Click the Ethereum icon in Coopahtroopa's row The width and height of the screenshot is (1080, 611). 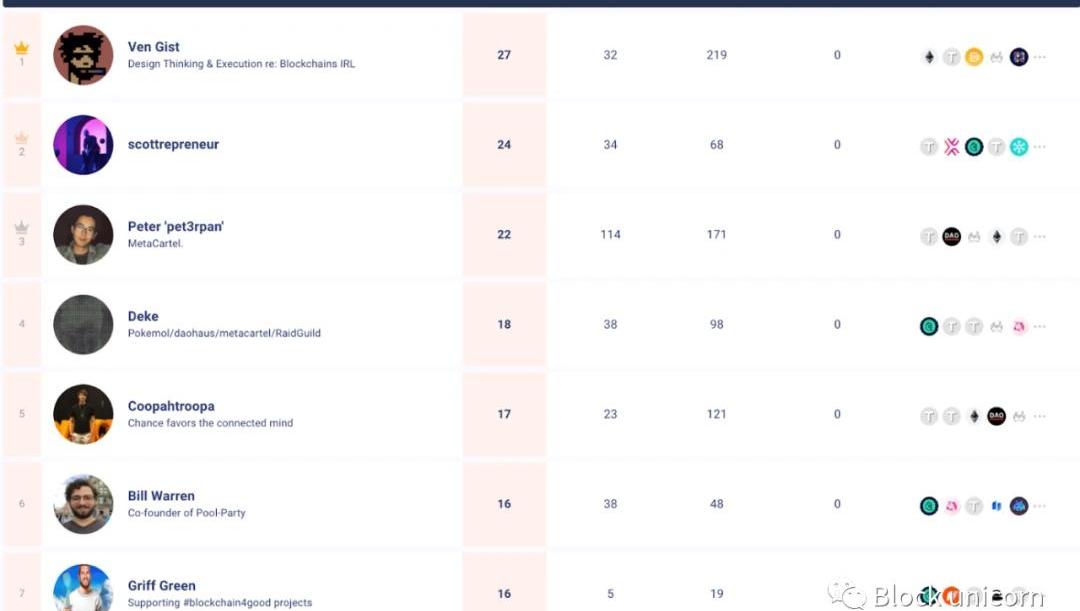pos(974,416)
